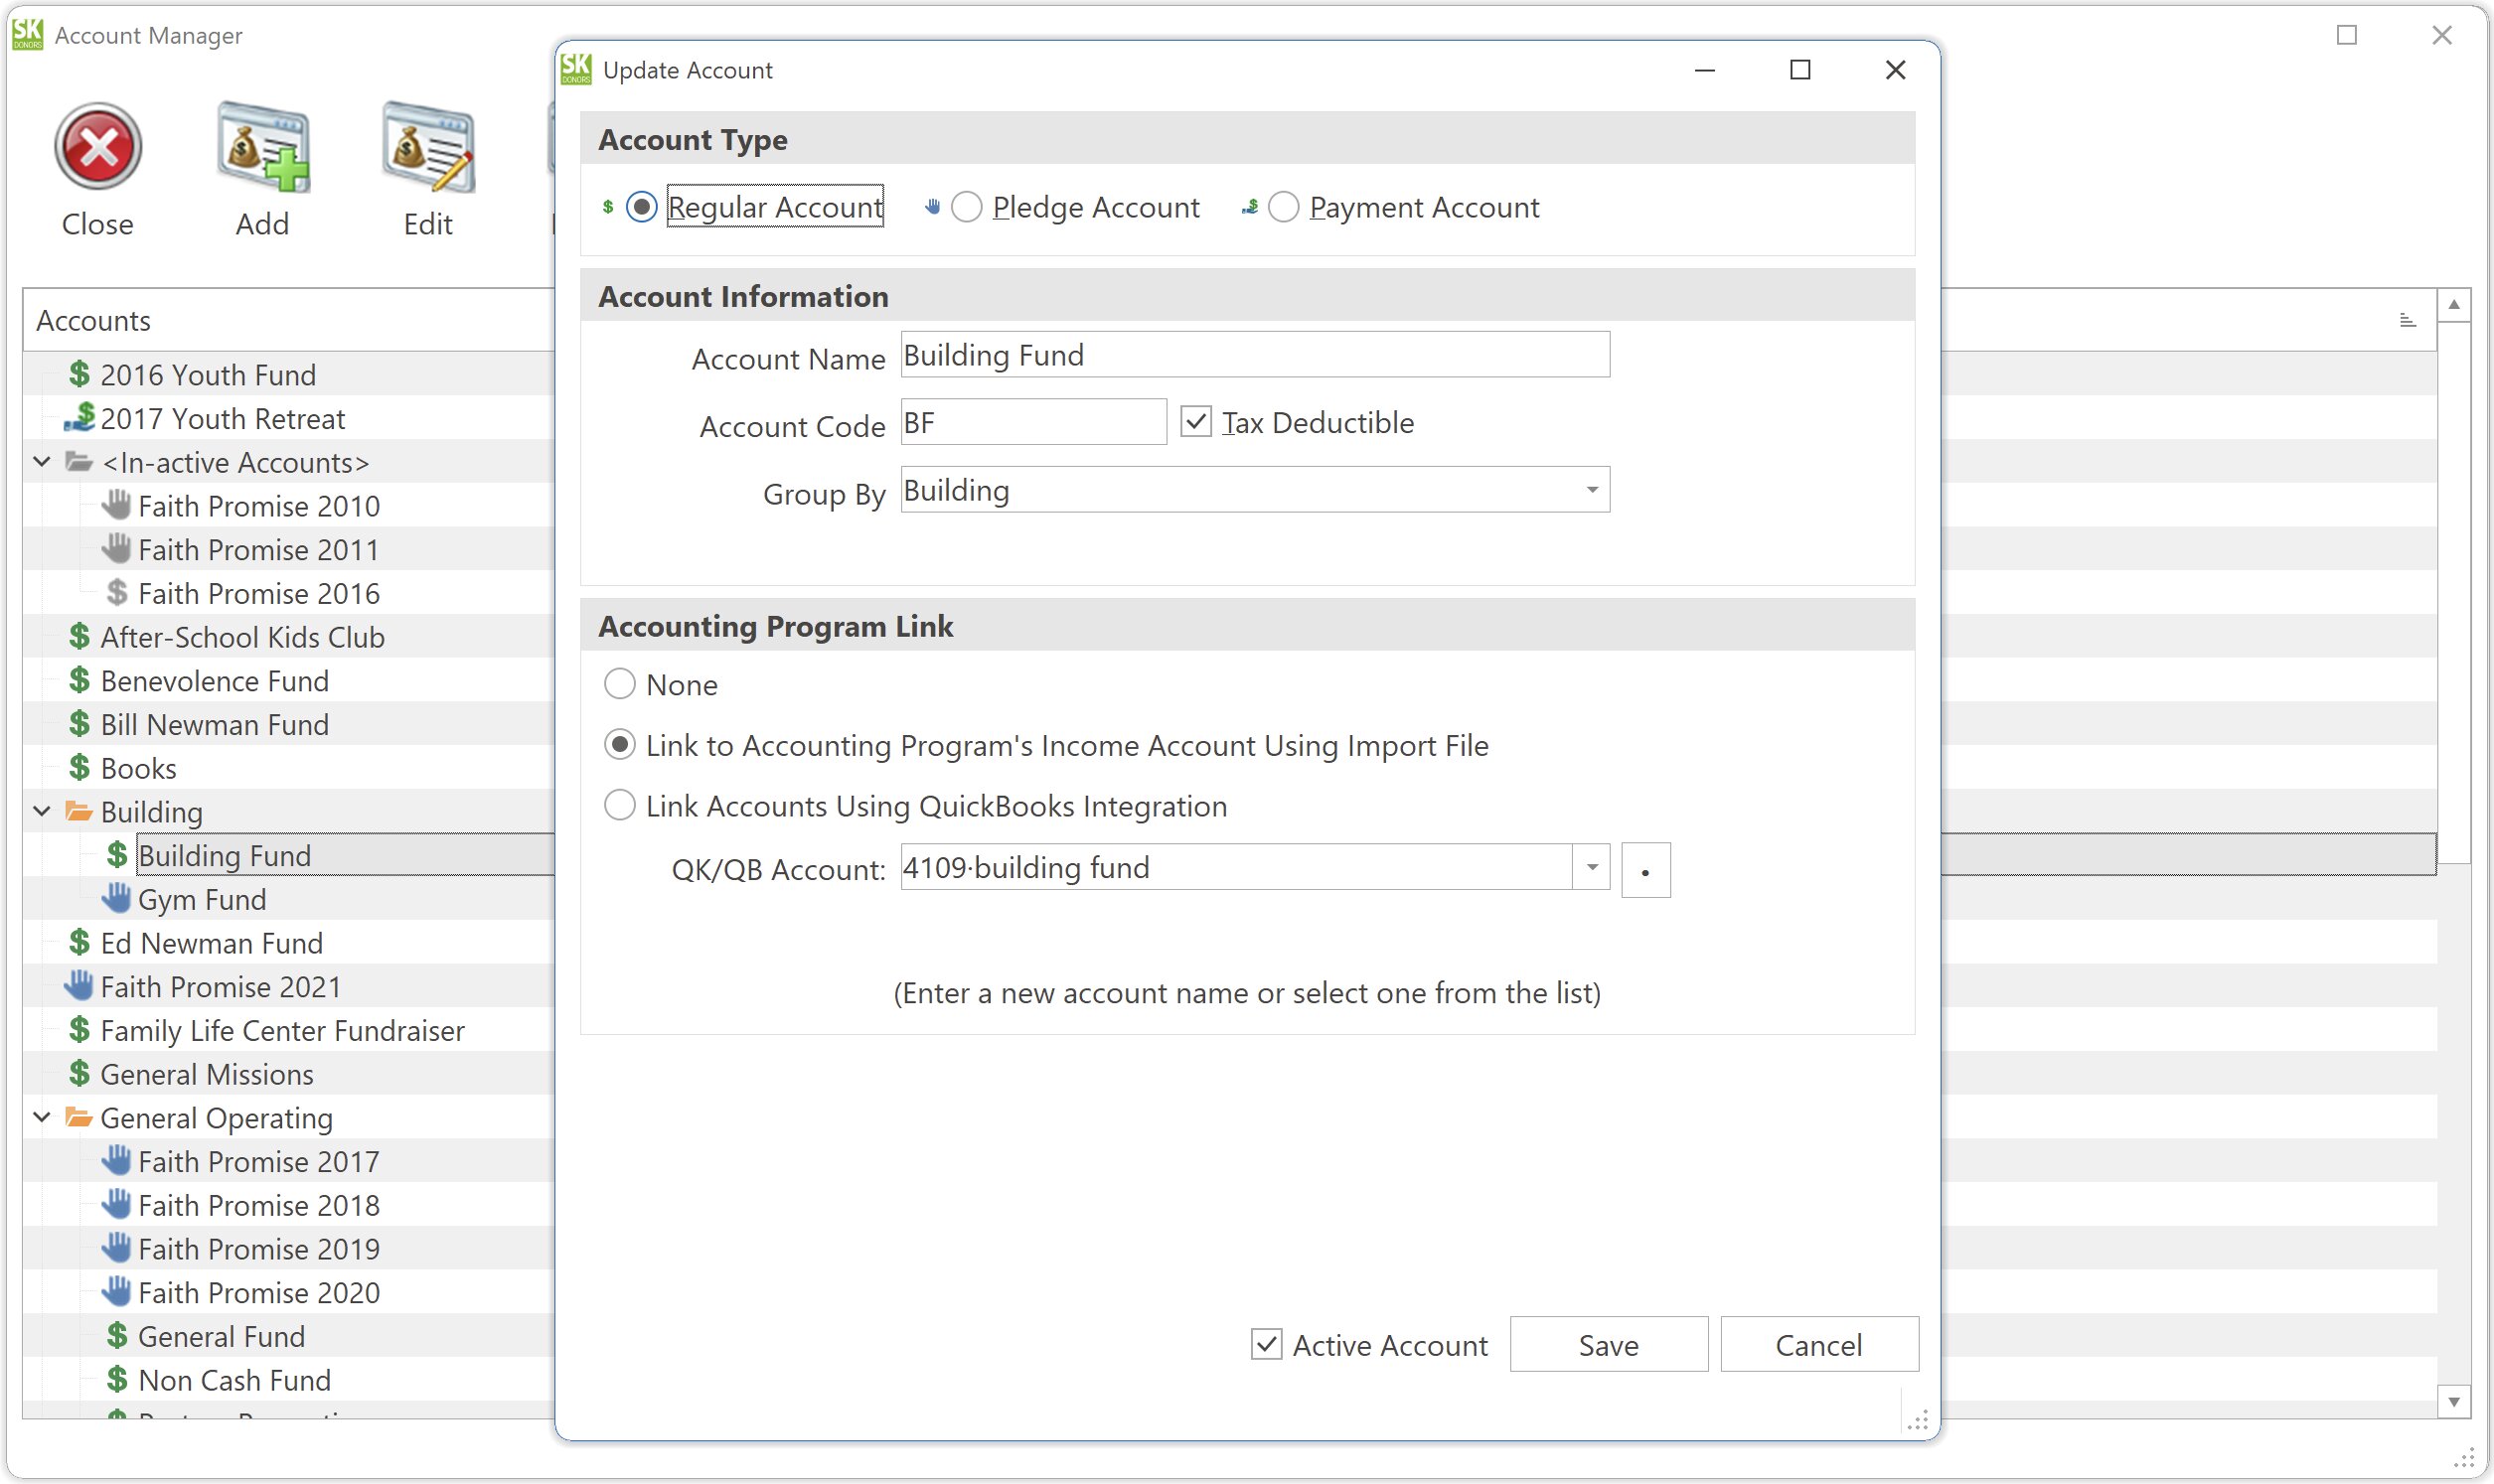Click the Add account toolbar icon
The height and width of the screenshot is (1484, 2494).
(263, 148)
